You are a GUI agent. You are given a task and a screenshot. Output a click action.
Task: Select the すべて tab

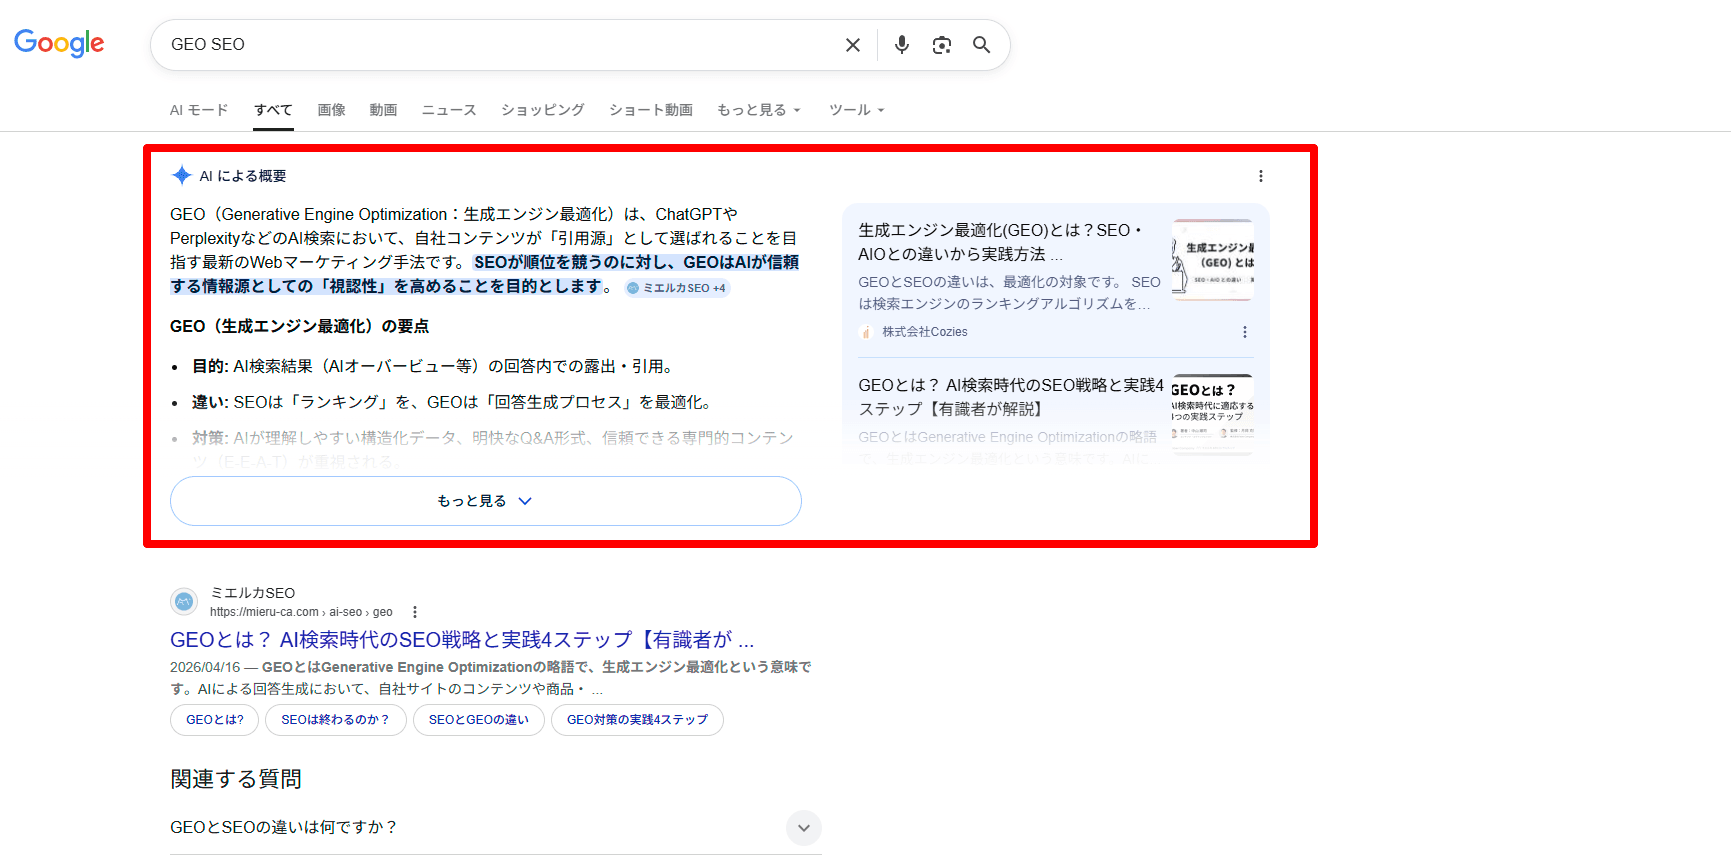click(273, 110)
